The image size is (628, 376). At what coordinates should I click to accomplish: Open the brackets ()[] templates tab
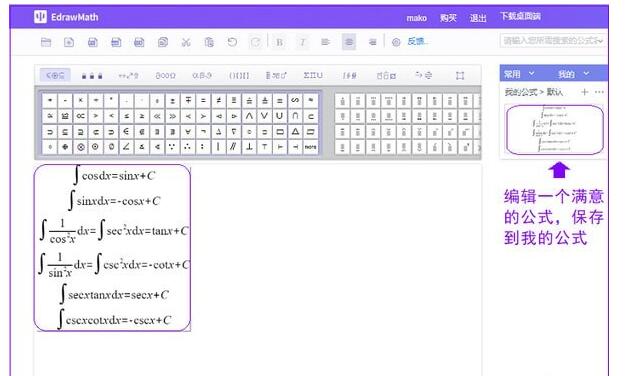point(239,75)
